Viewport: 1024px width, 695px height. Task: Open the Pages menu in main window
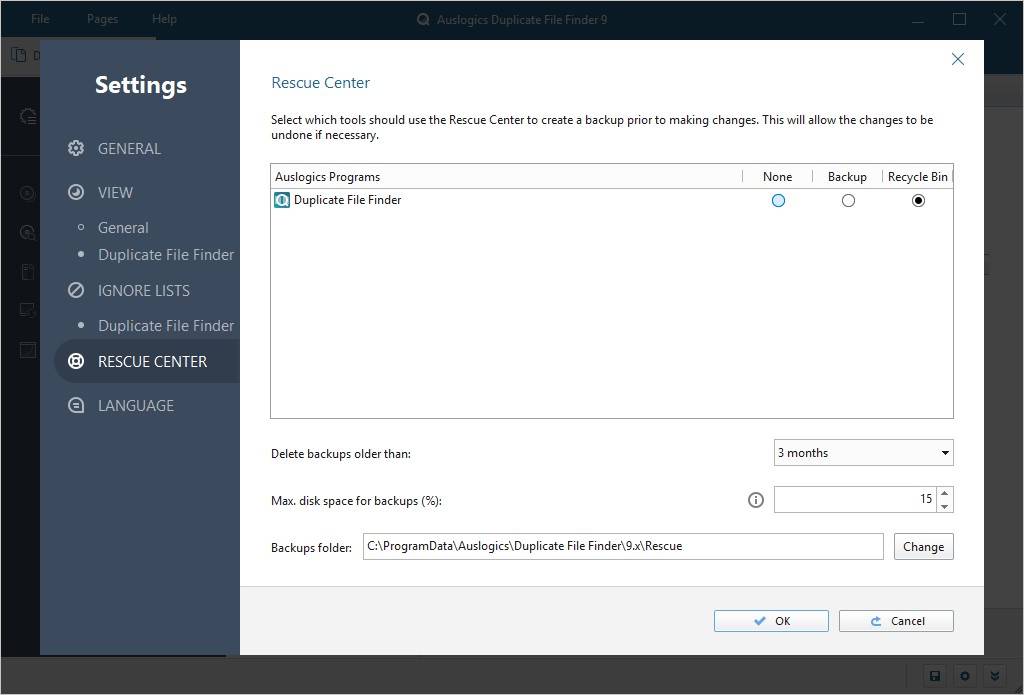[103, 19]
